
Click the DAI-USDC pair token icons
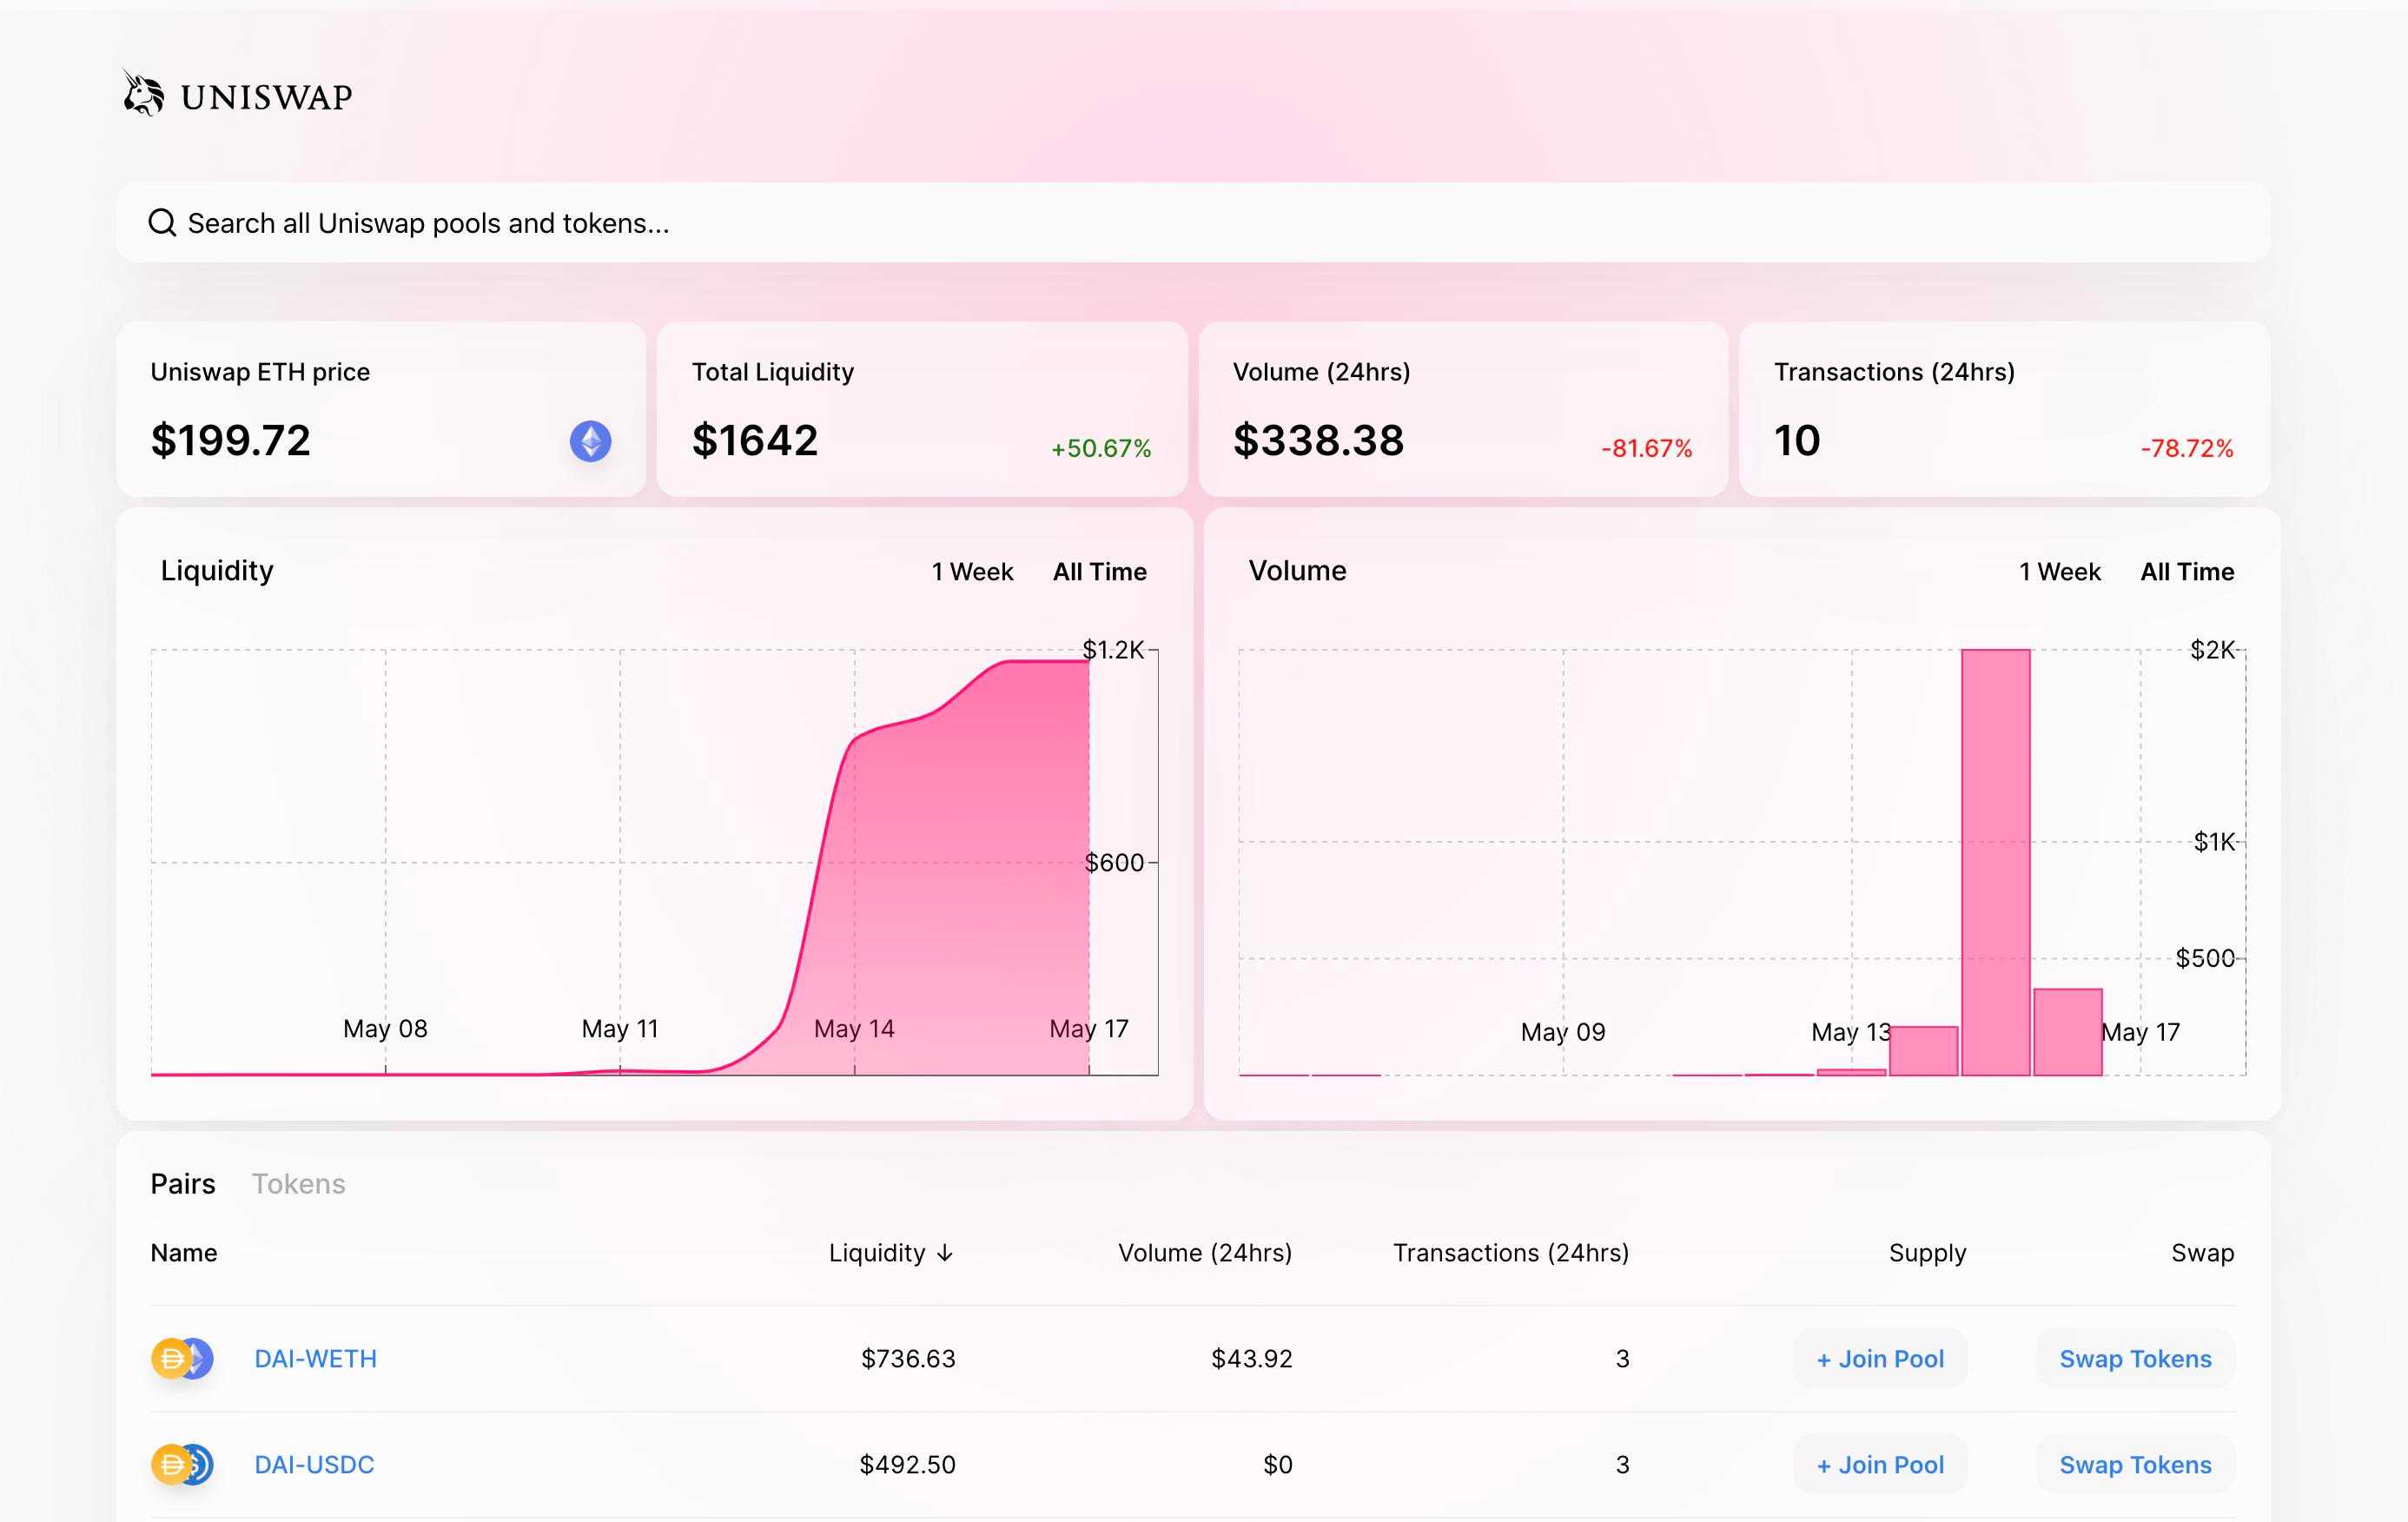coord(182,1464)
